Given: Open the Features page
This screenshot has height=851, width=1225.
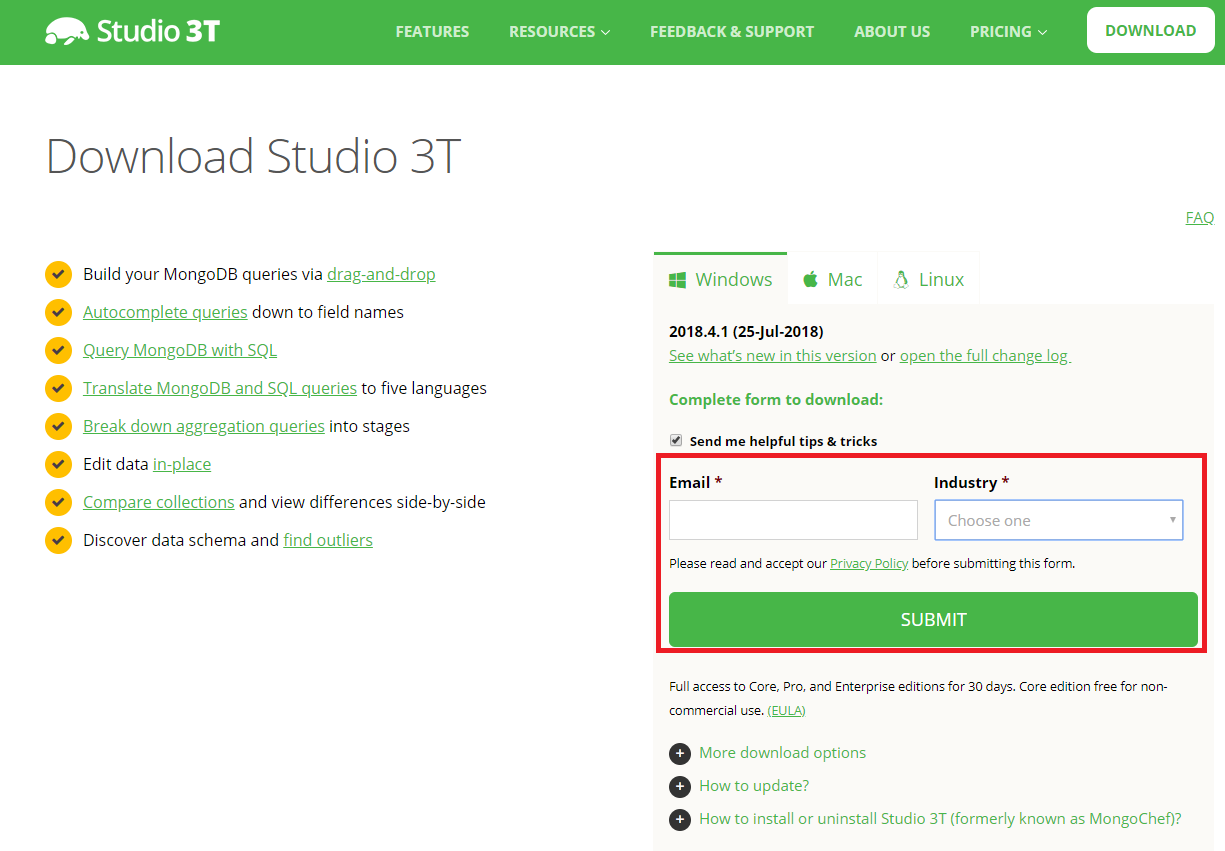Looking at the screenshot, I should 432,32.
